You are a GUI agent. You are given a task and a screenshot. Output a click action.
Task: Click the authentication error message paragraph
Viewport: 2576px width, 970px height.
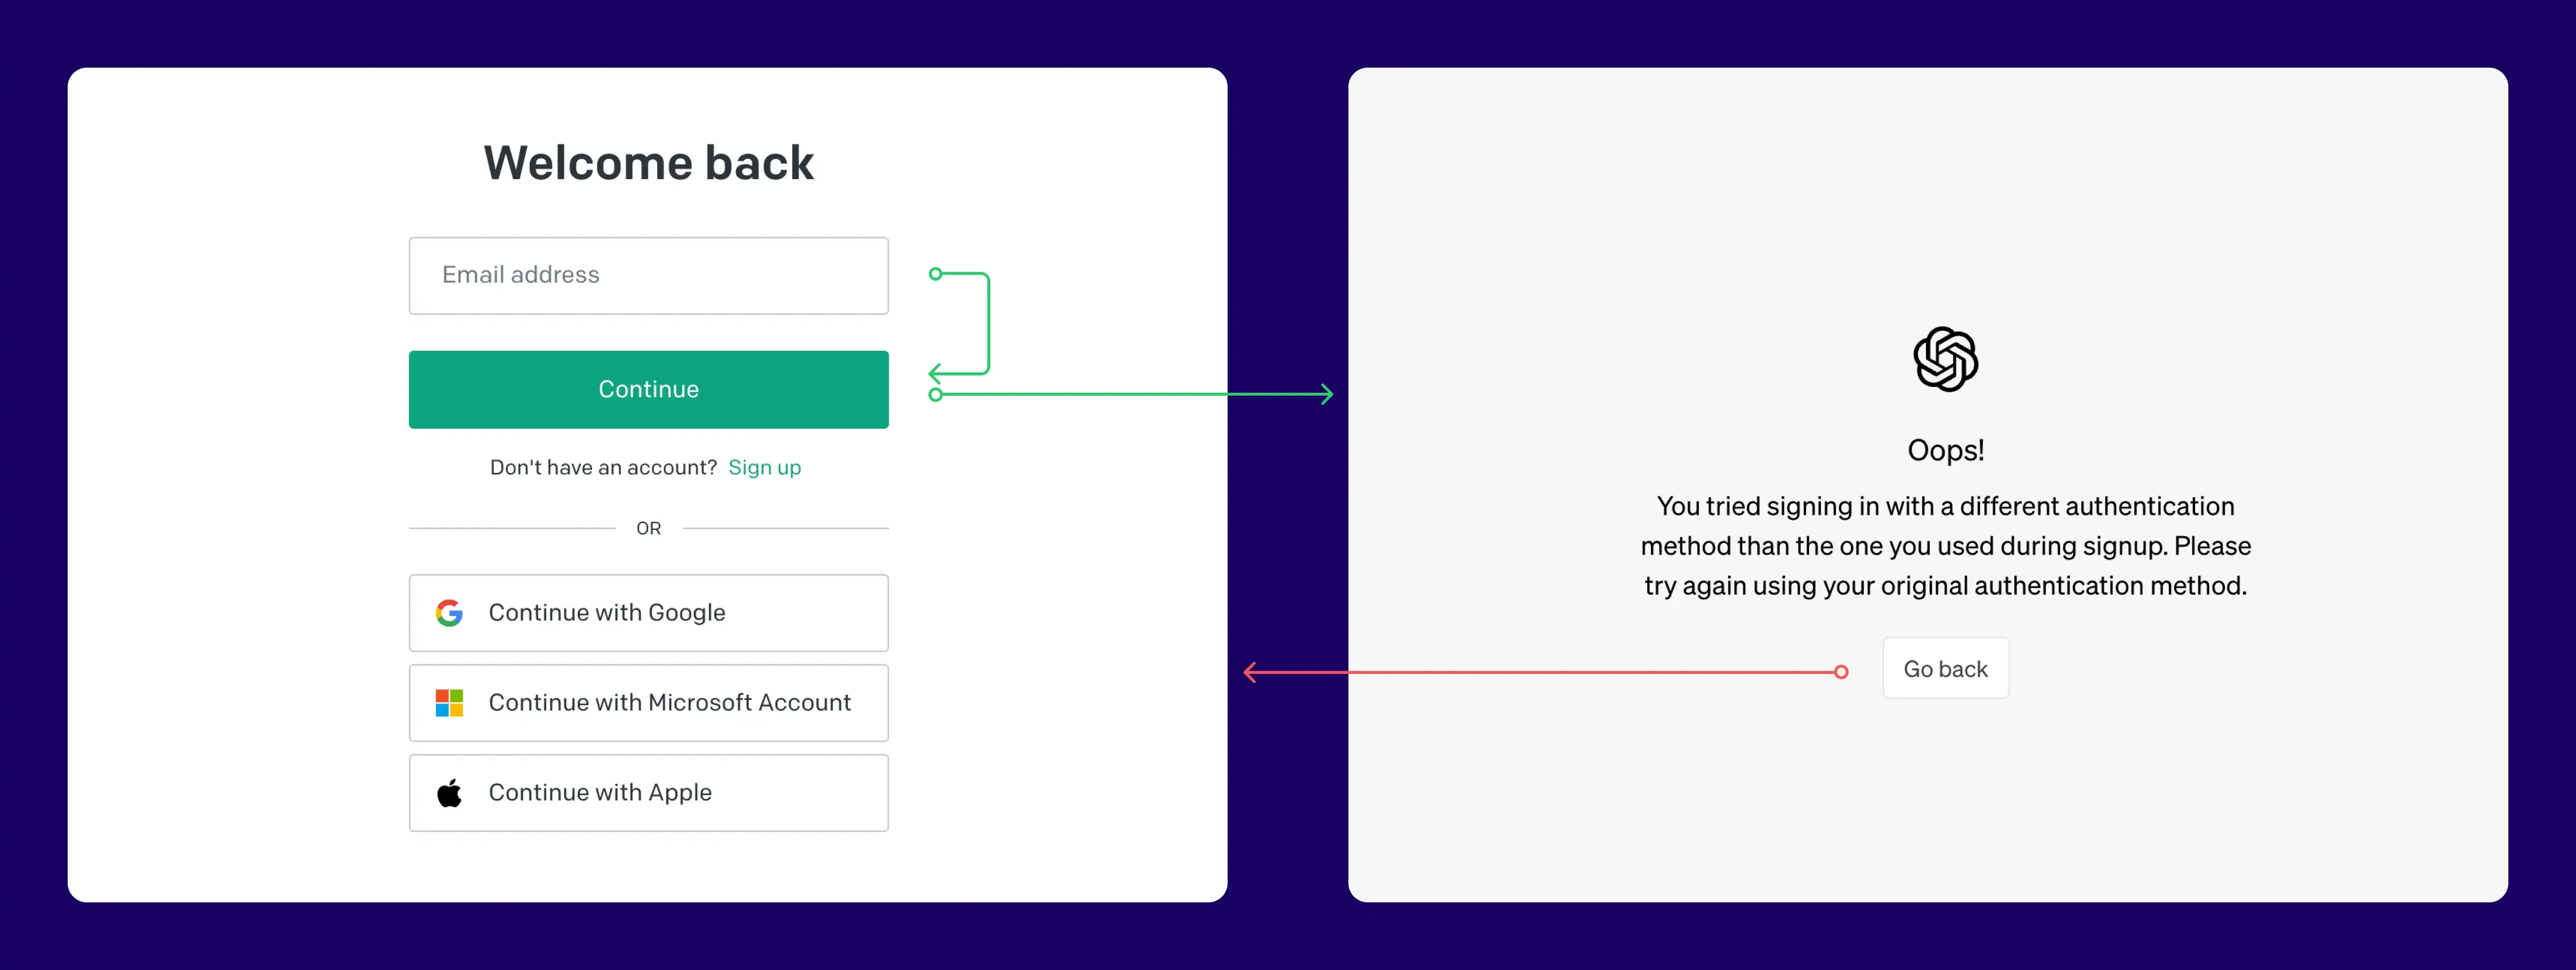coord(1945,546)
